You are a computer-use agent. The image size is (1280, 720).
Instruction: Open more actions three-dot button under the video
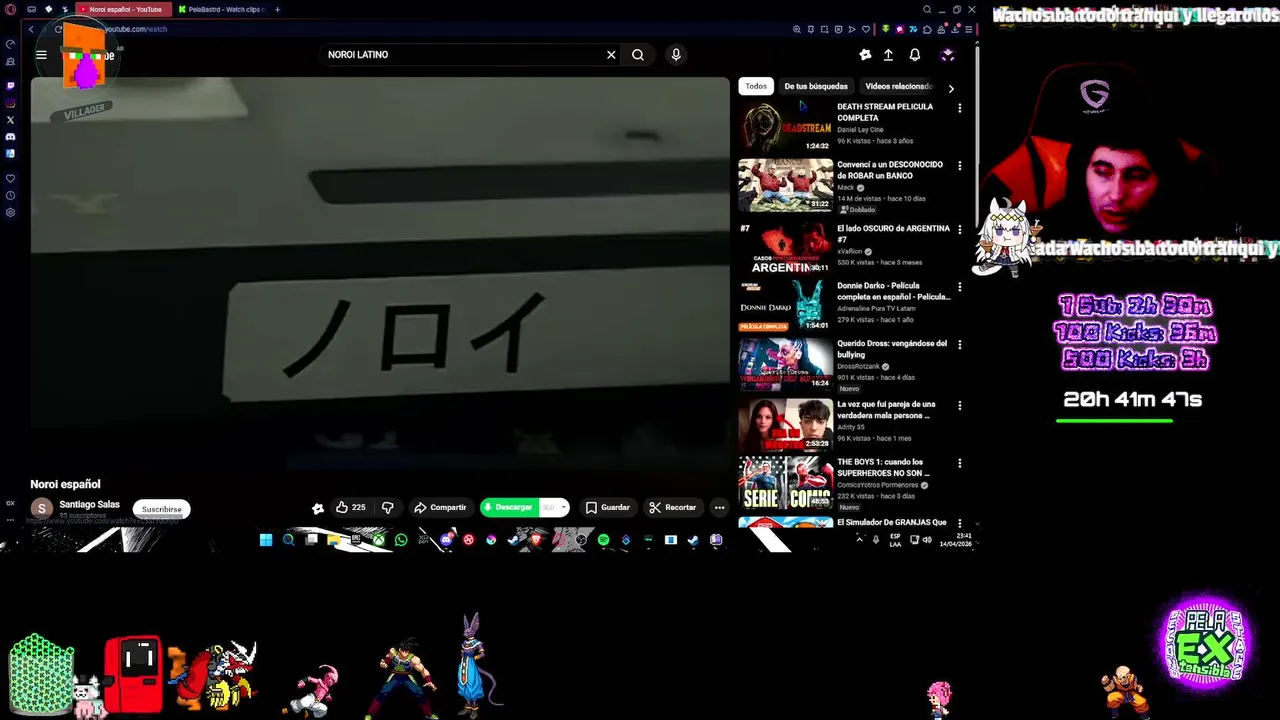coord(719,507)
